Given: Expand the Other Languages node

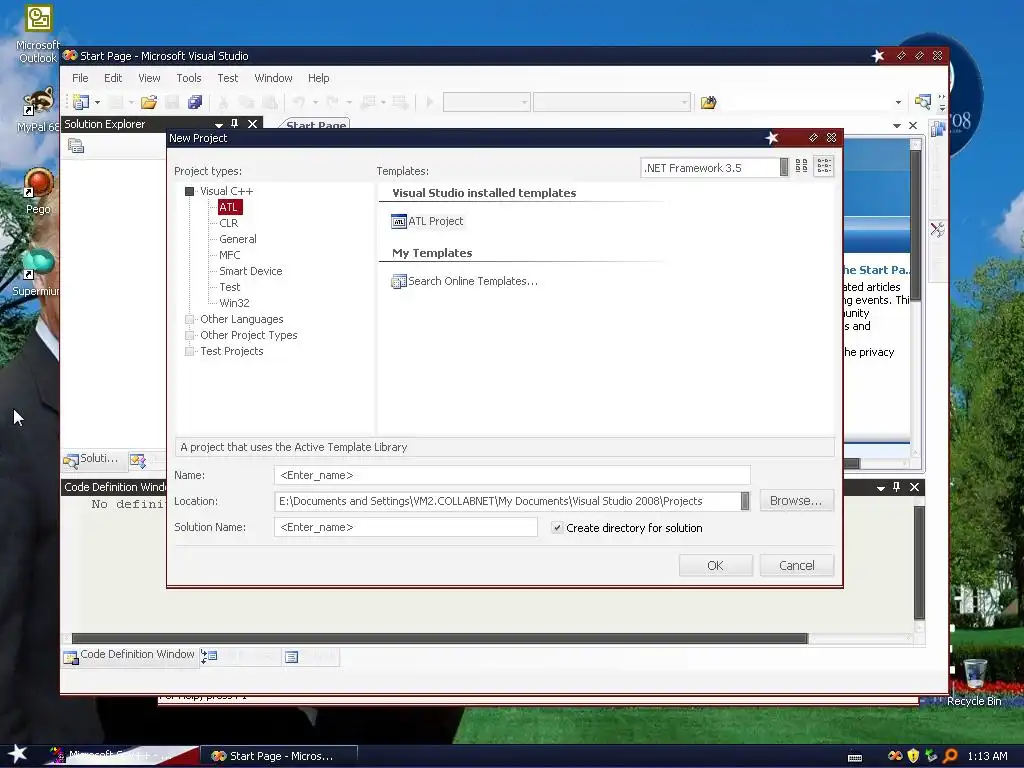Looking at the screenshot, I should (189, 319).
